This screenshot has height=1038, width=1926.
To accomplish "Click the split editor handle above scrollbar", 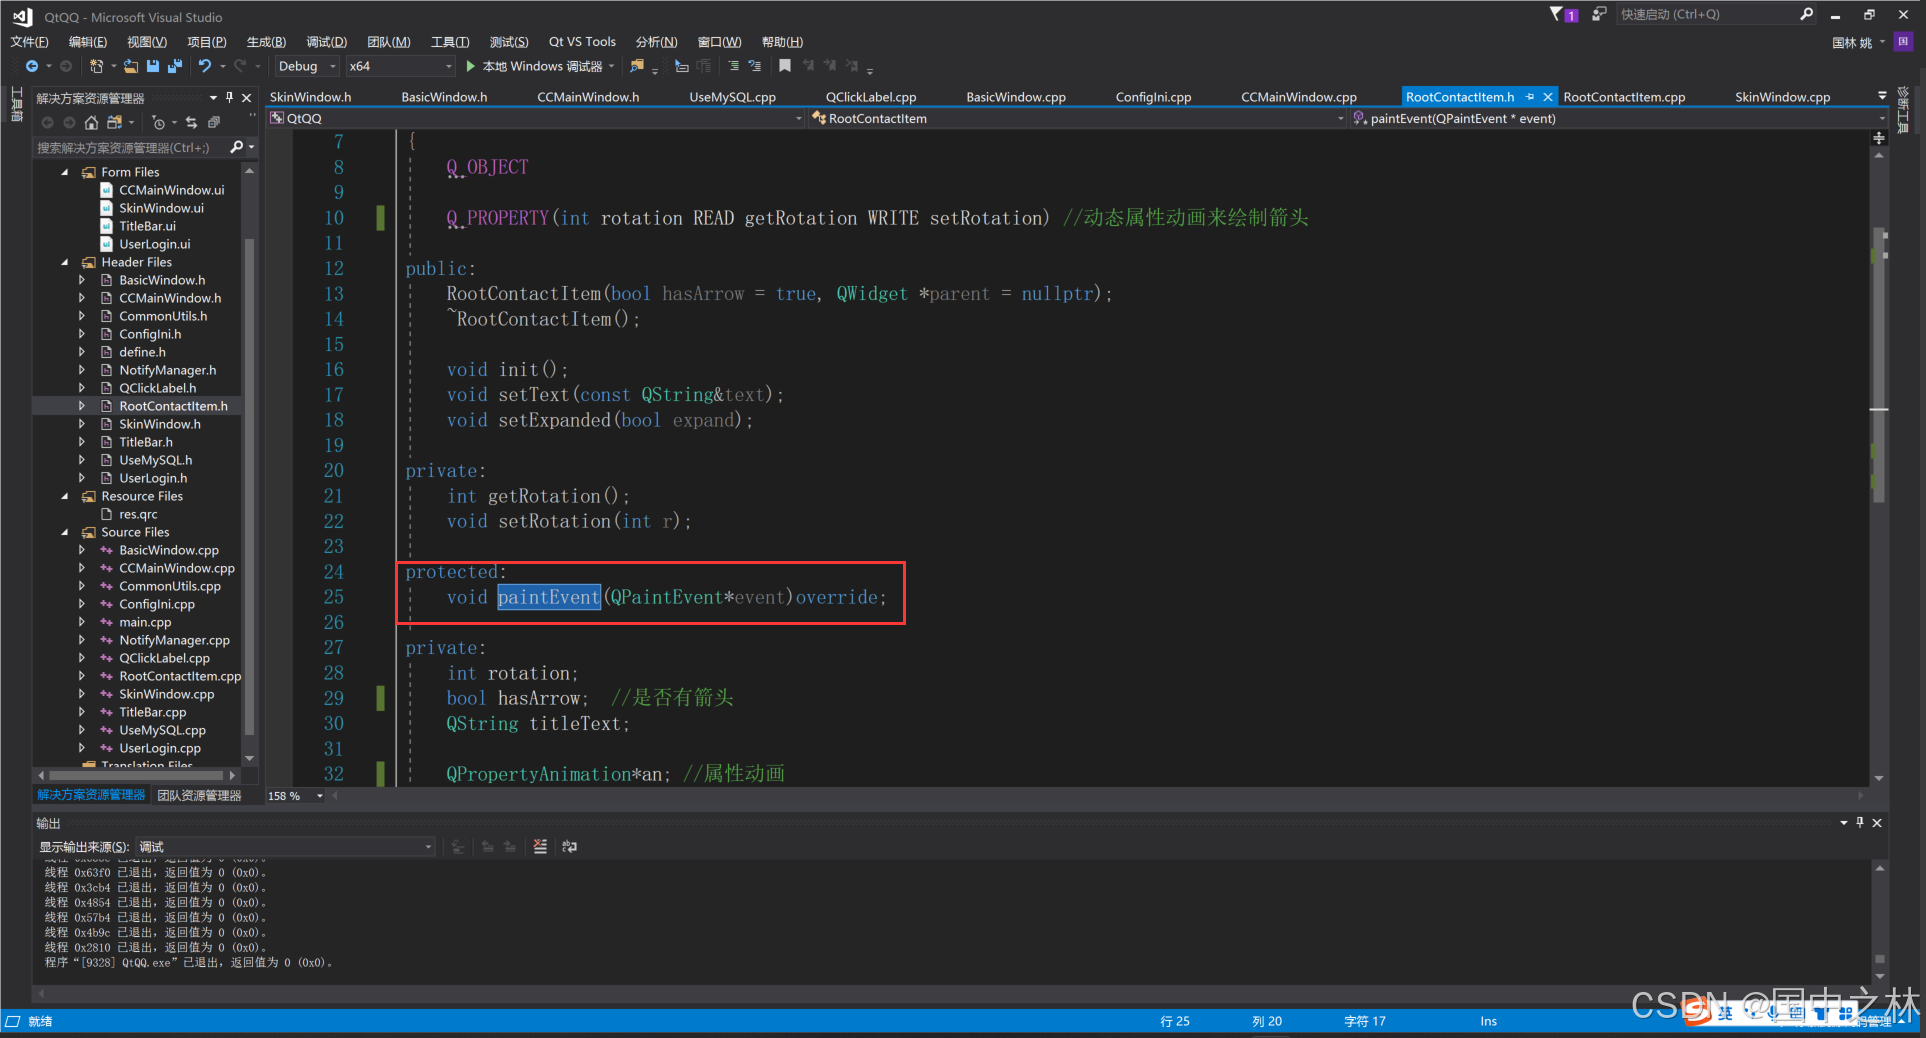I will tap(1879, 137).
